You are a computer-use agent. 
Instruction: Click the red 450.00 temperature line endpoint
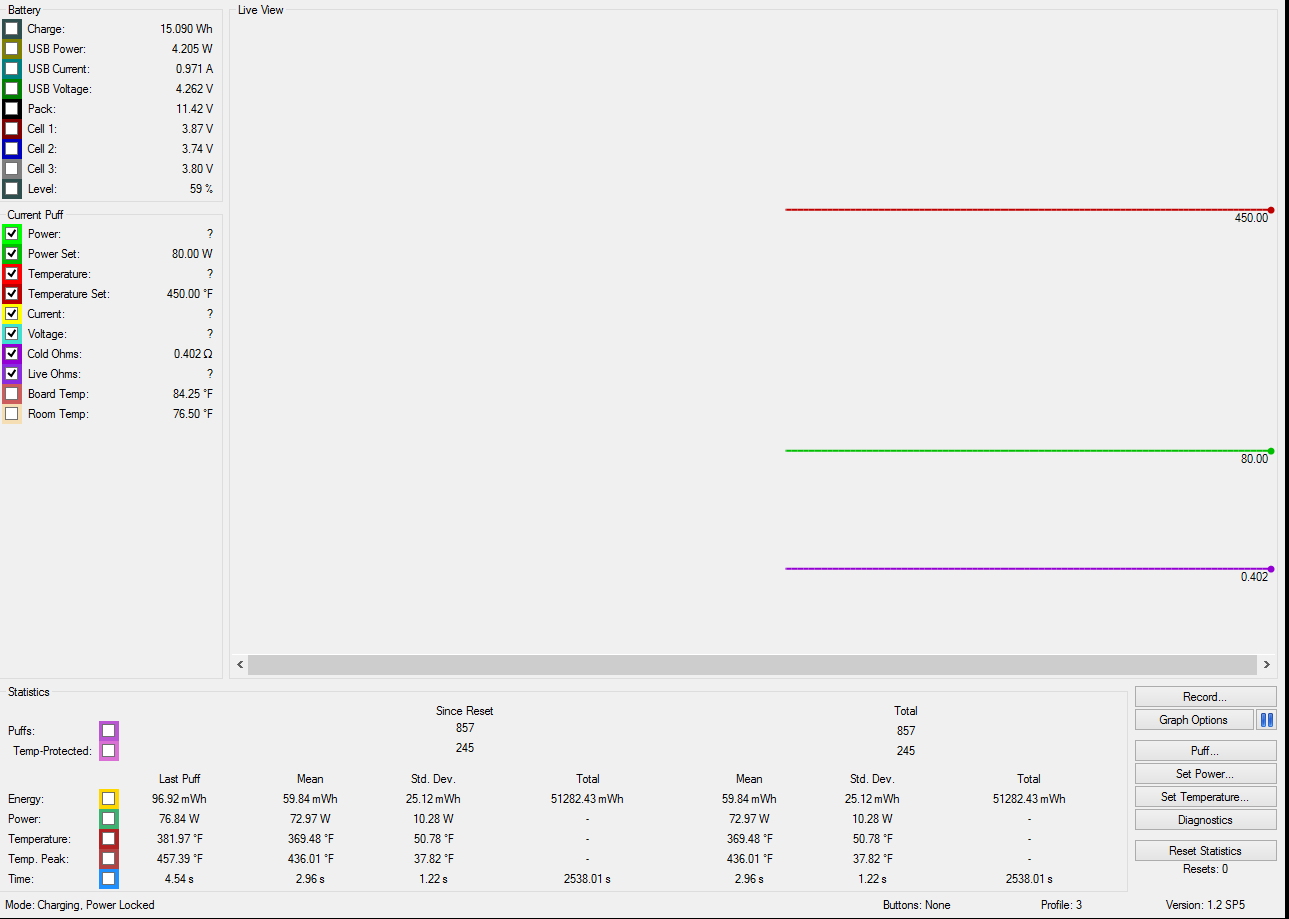click(1271, 210)
